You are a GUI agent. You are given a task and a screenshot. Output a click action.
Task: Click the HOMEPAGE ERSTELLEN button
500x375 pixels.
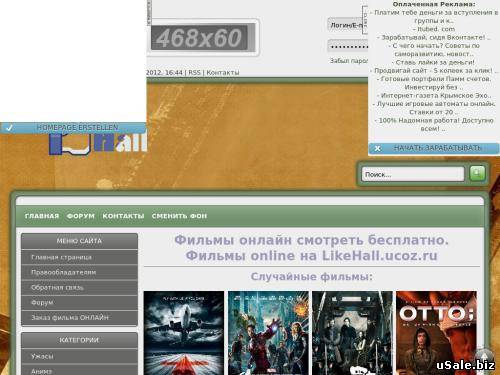[x=73, y=128]
